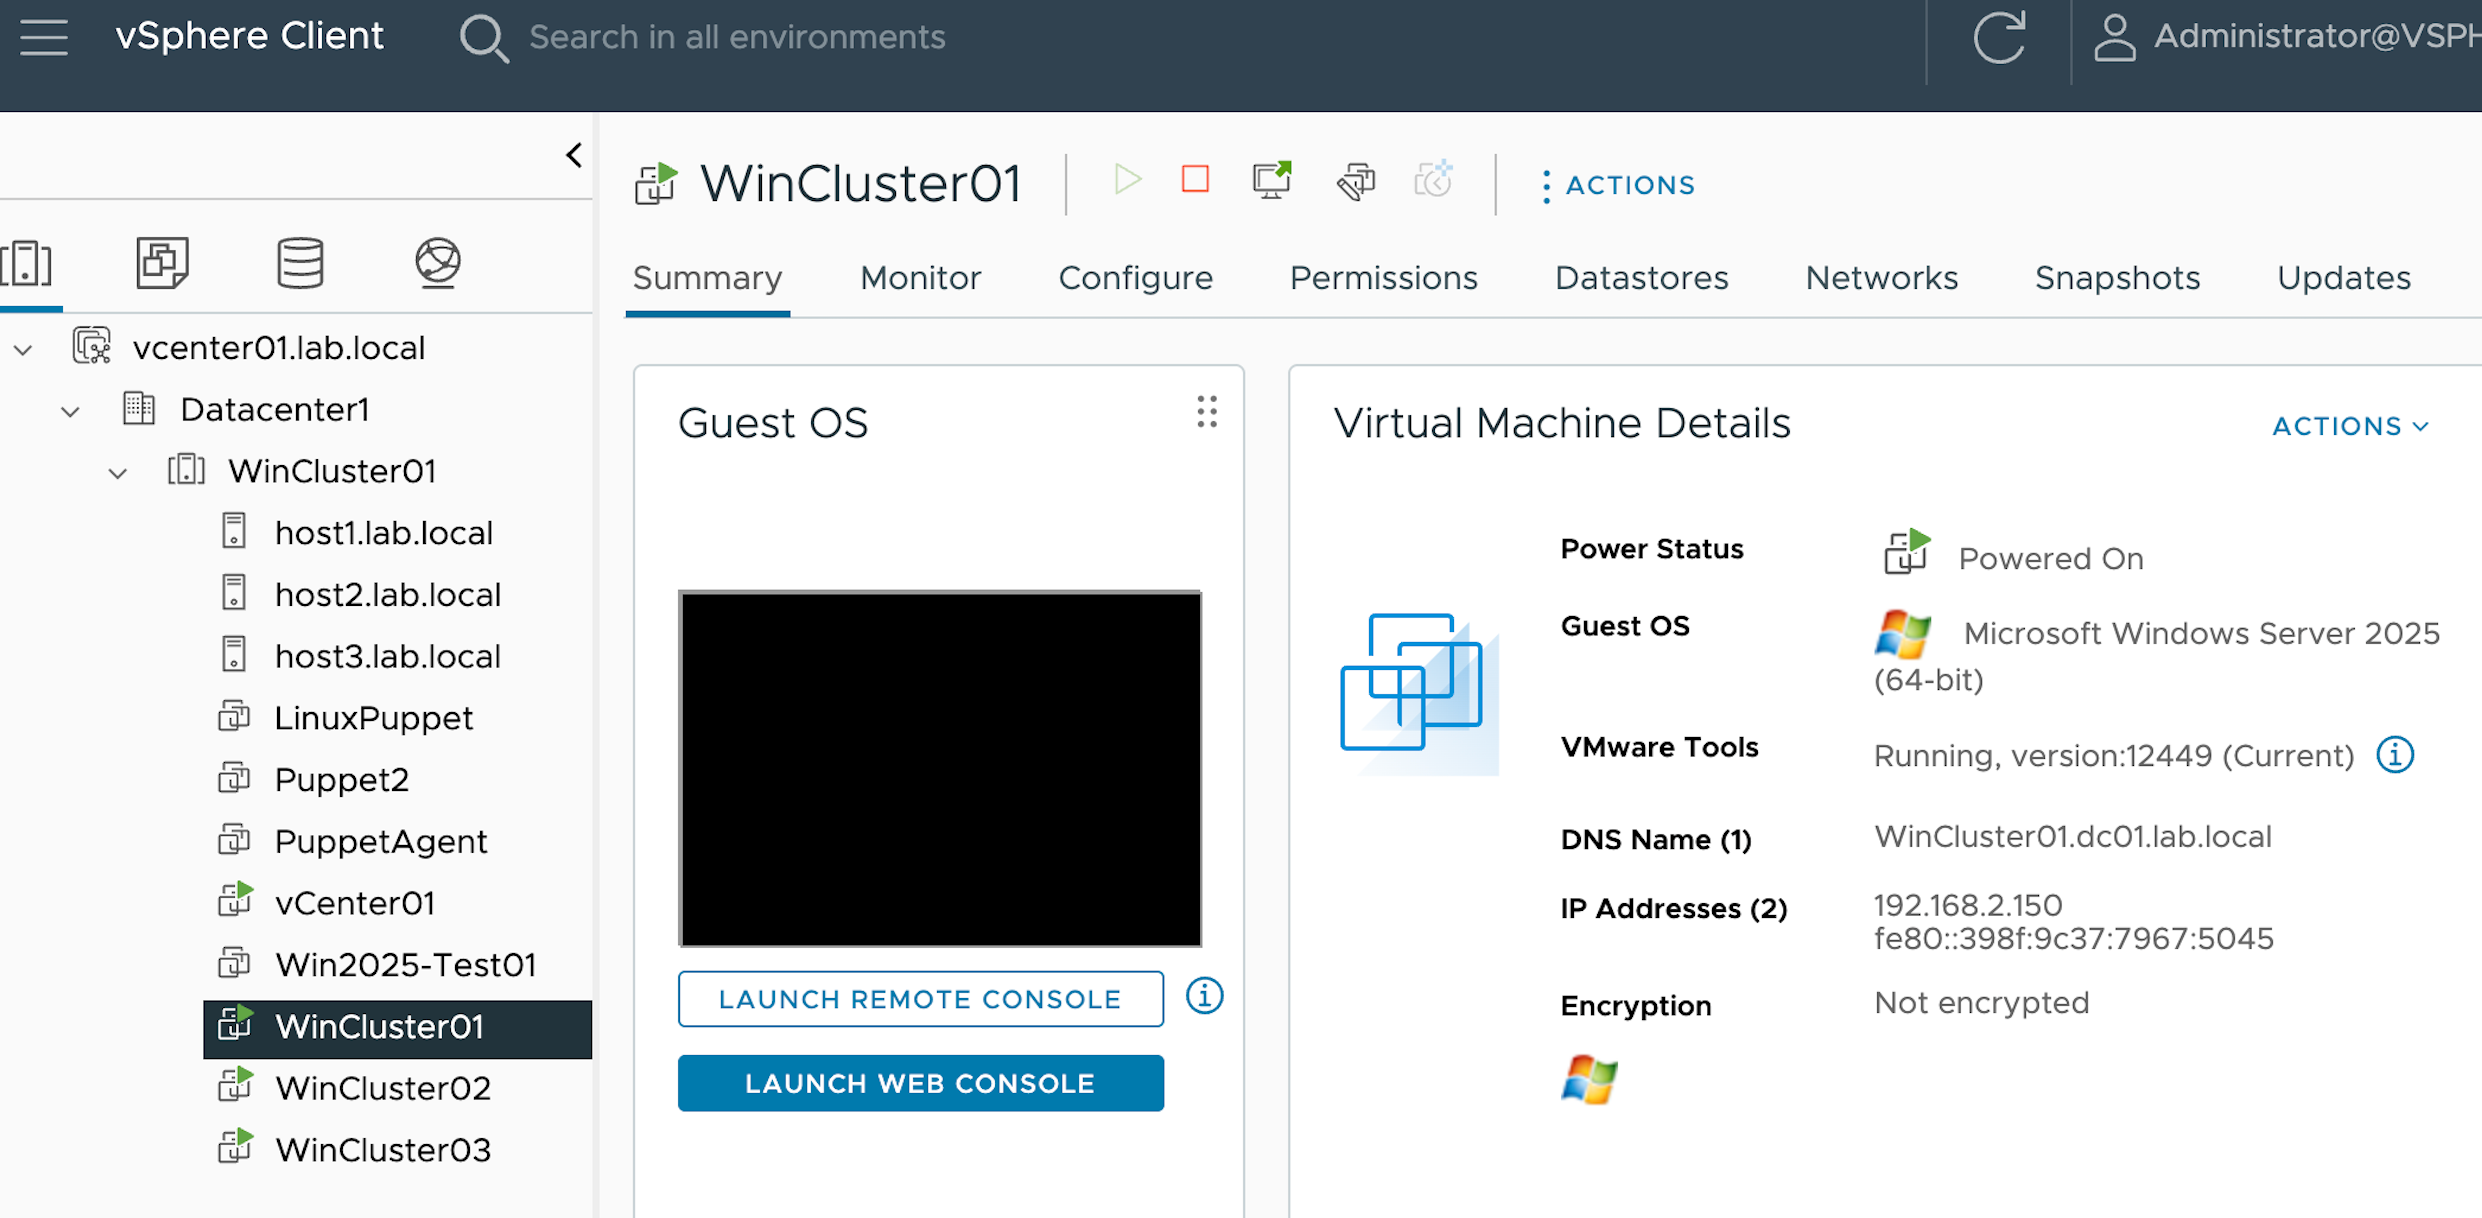
Task: Open the Configure tab
Action: coord(1135,278)
